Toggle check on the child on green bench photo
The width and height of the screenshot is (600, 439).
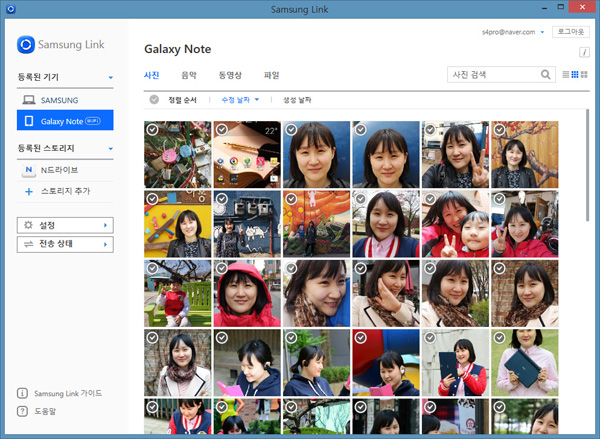click(152, 268)
